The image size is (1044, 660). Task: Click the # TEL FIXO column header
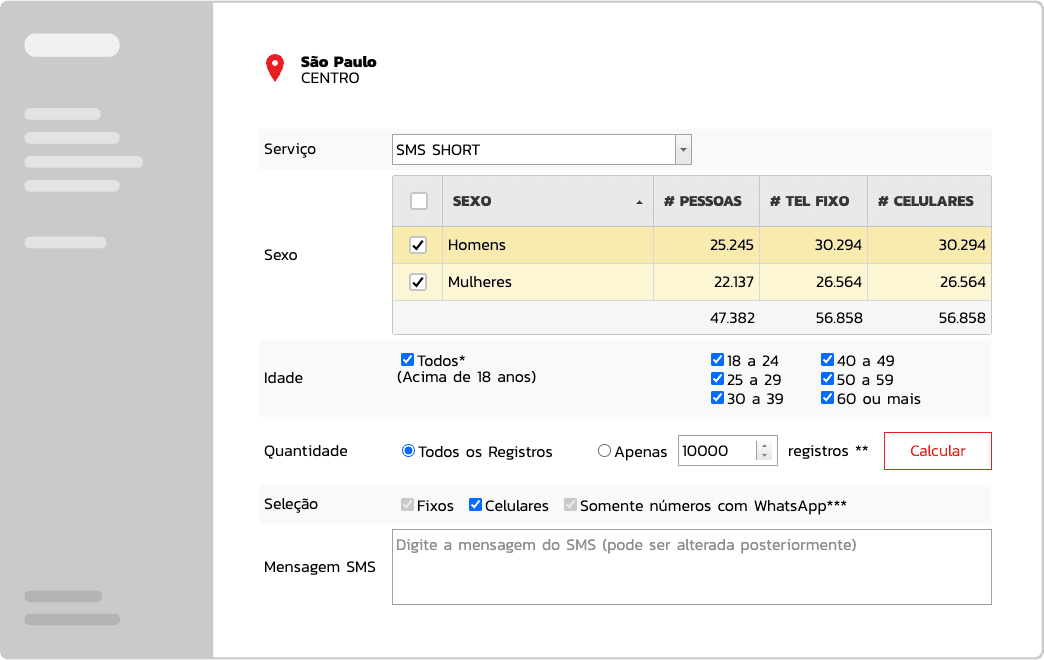pos(811,201)
